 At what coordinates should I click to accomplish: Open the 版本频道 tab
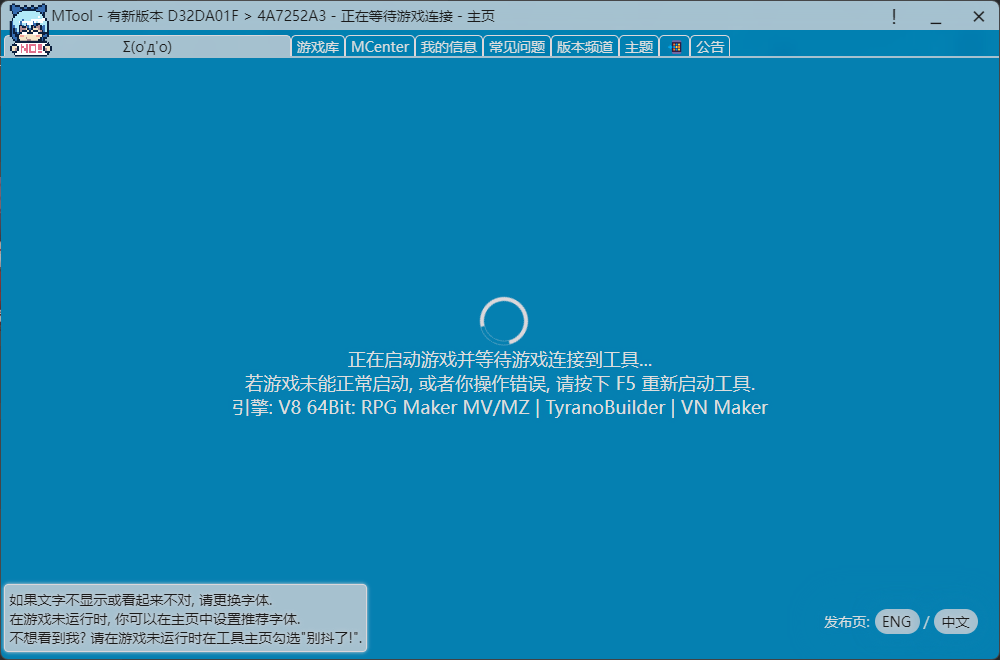585,47
